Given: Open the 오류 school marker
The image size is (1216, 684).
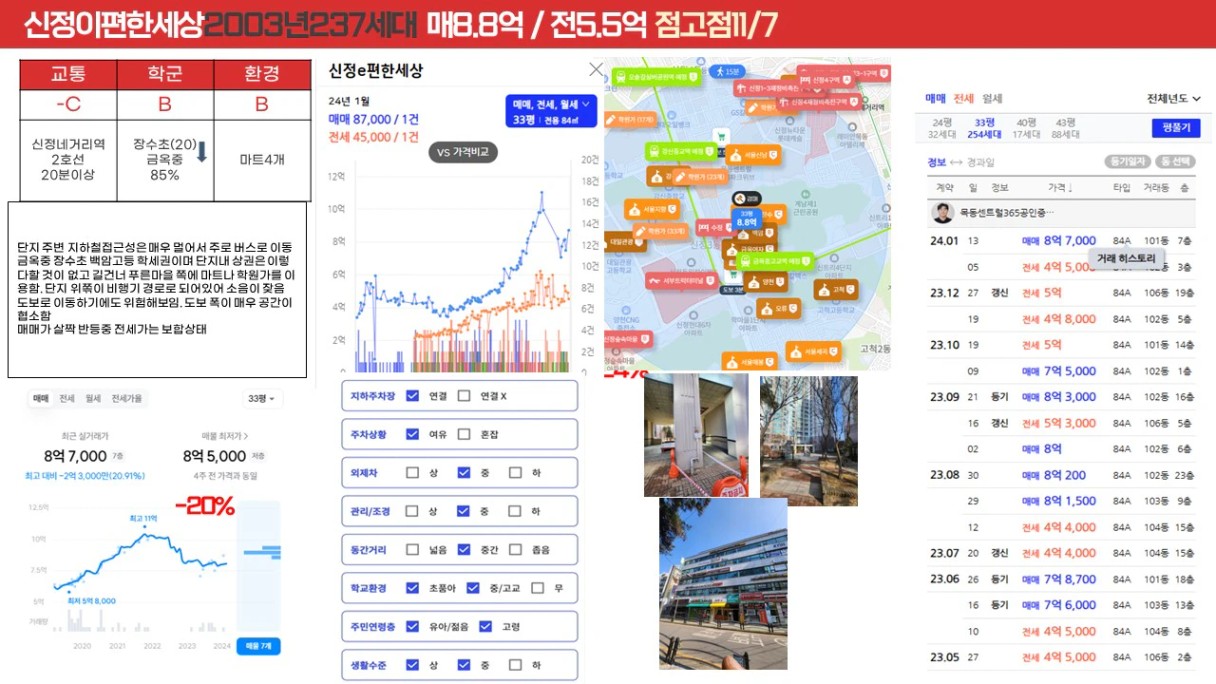Looking at the screenshot, I should [777, 309].
